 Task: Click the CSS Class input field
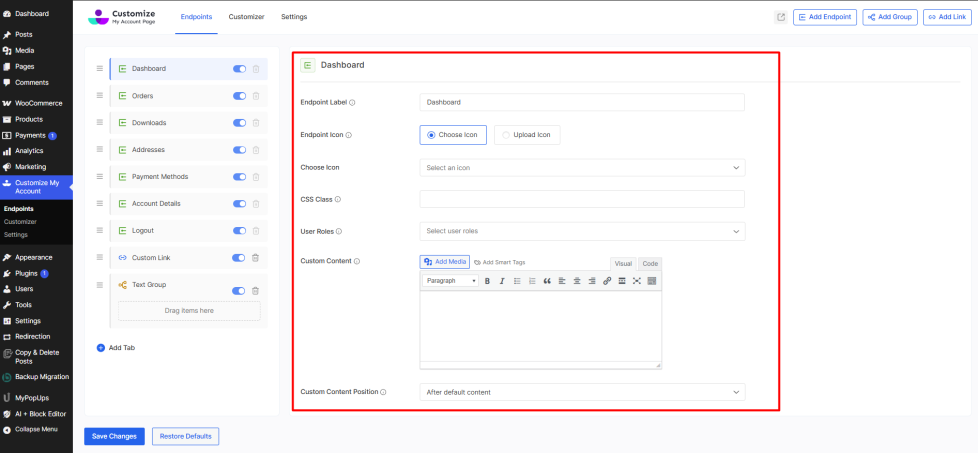pyautogui.click(x=582, y=199)
